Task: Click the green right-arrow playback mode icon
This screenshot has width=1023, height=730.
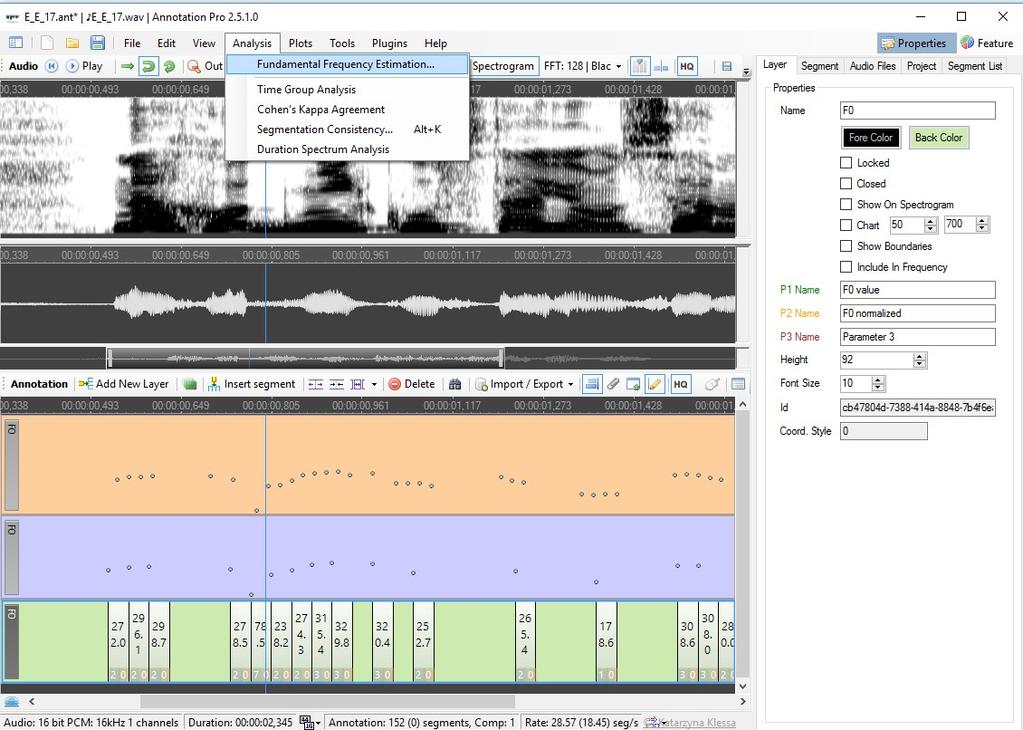Action: [128, 66]
